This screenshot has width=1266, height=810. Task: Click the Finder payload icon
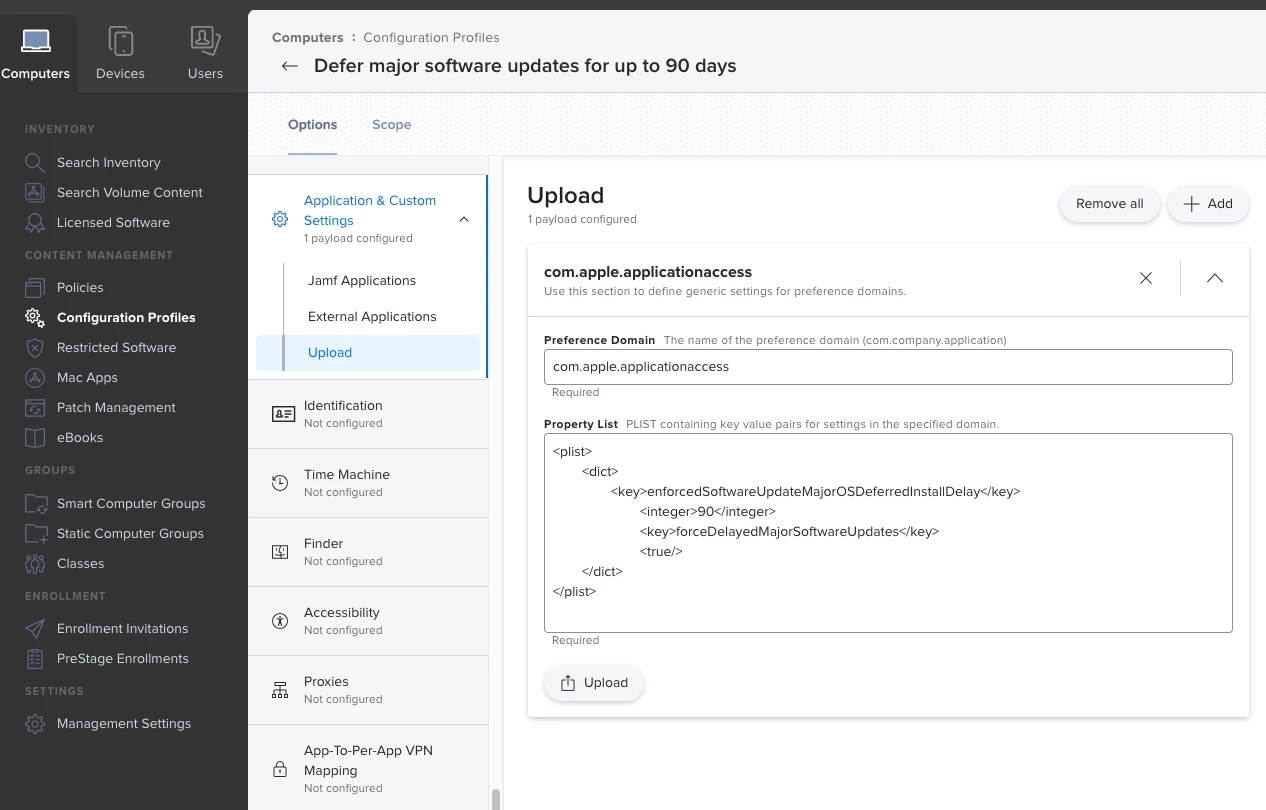(280, 552)
